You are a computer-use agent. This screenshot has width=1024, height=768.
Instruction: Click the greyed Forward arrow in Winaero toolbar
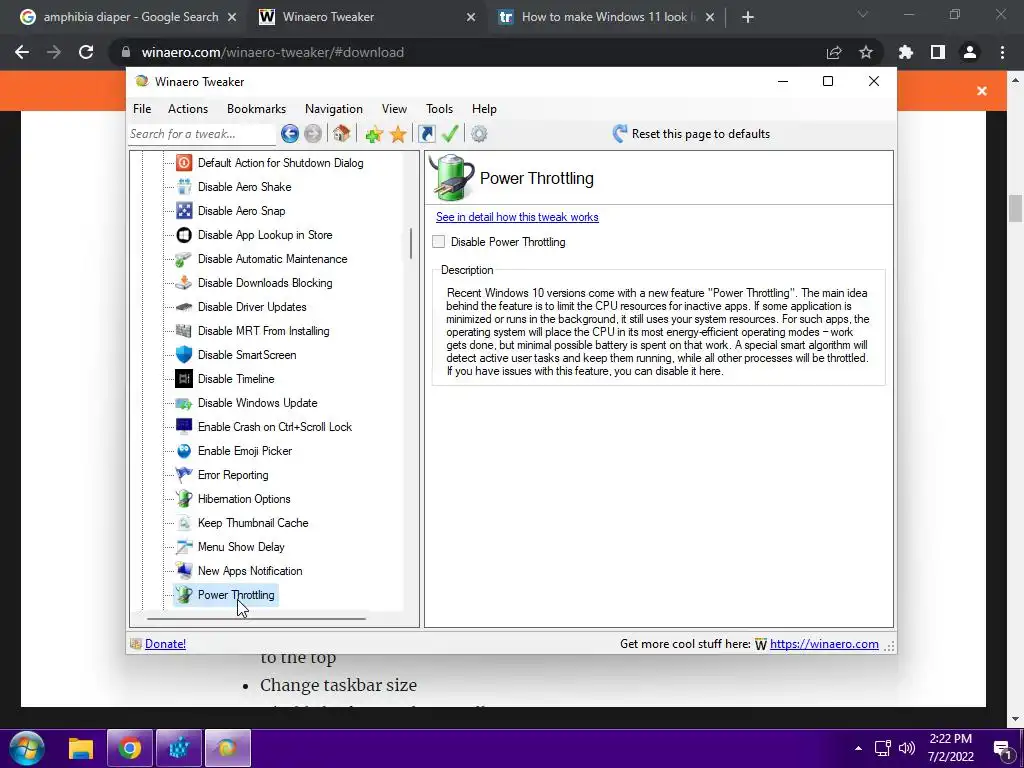click(313, 134)
